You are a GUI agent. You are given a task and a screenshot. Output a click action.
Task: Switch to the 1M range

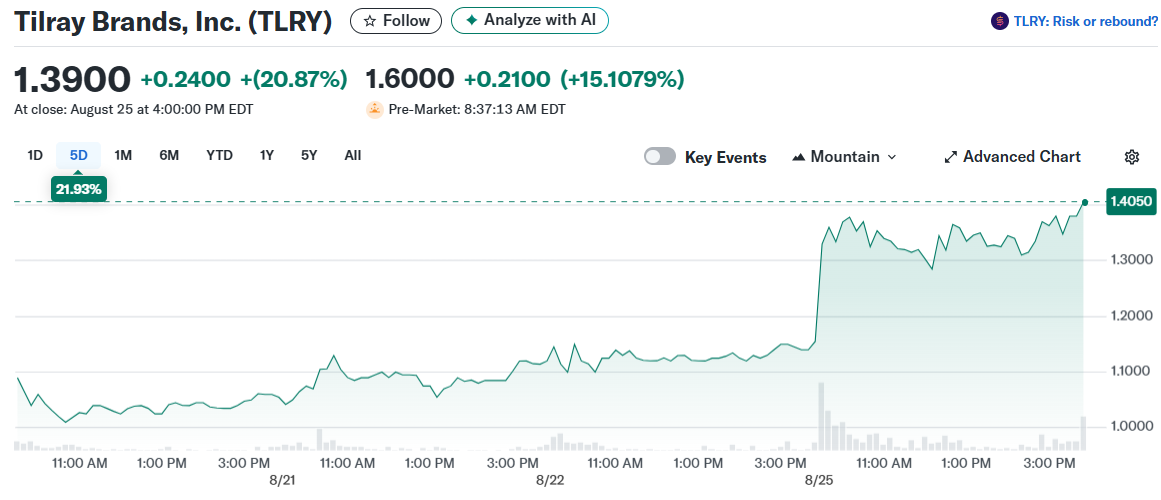click(x=123, y=156)
